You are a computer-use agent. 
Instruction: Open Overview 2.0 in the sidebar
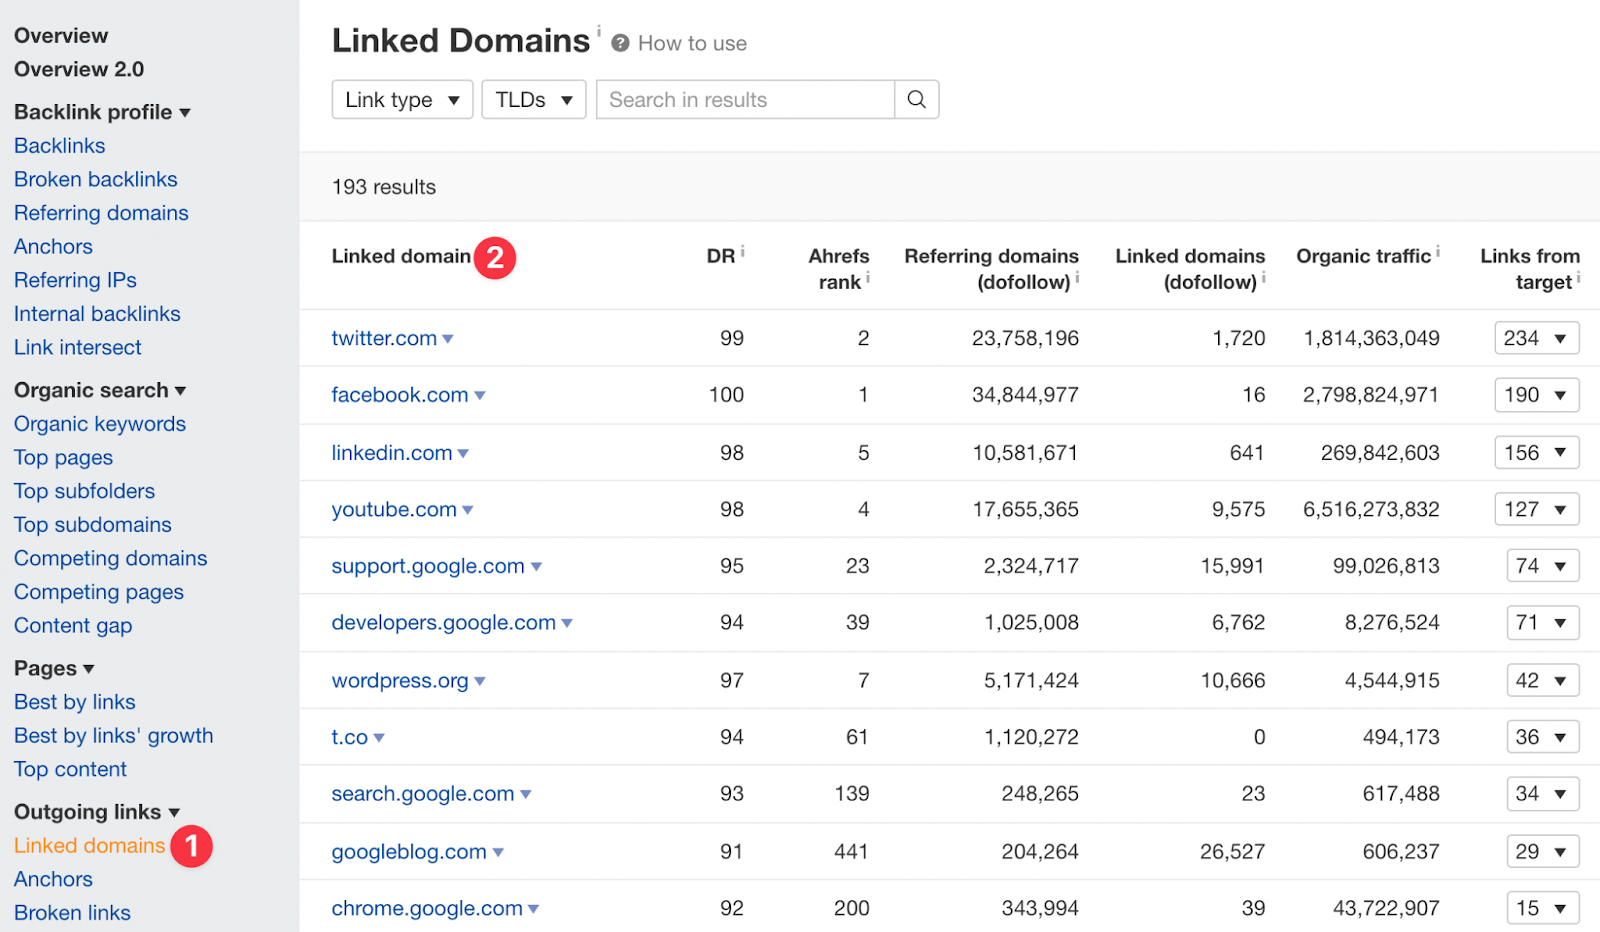(x=79, y=70)
